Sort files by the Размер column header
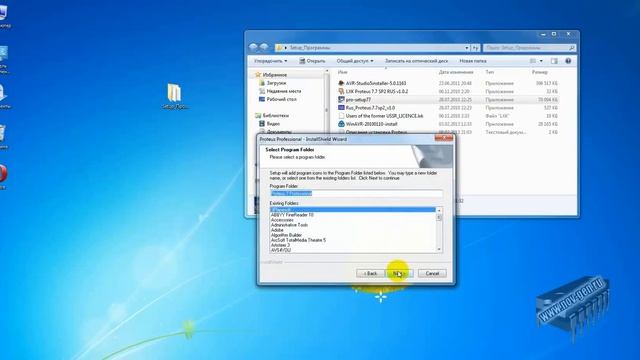 coord(540,72)
